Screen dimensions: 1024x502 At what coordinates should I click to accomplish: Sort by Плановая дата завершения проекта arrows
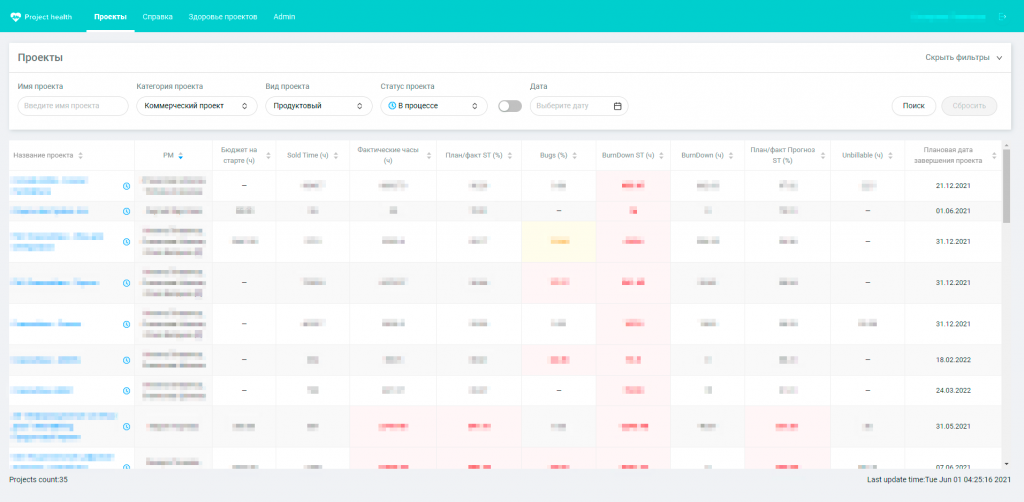click(x=994, y=155)
